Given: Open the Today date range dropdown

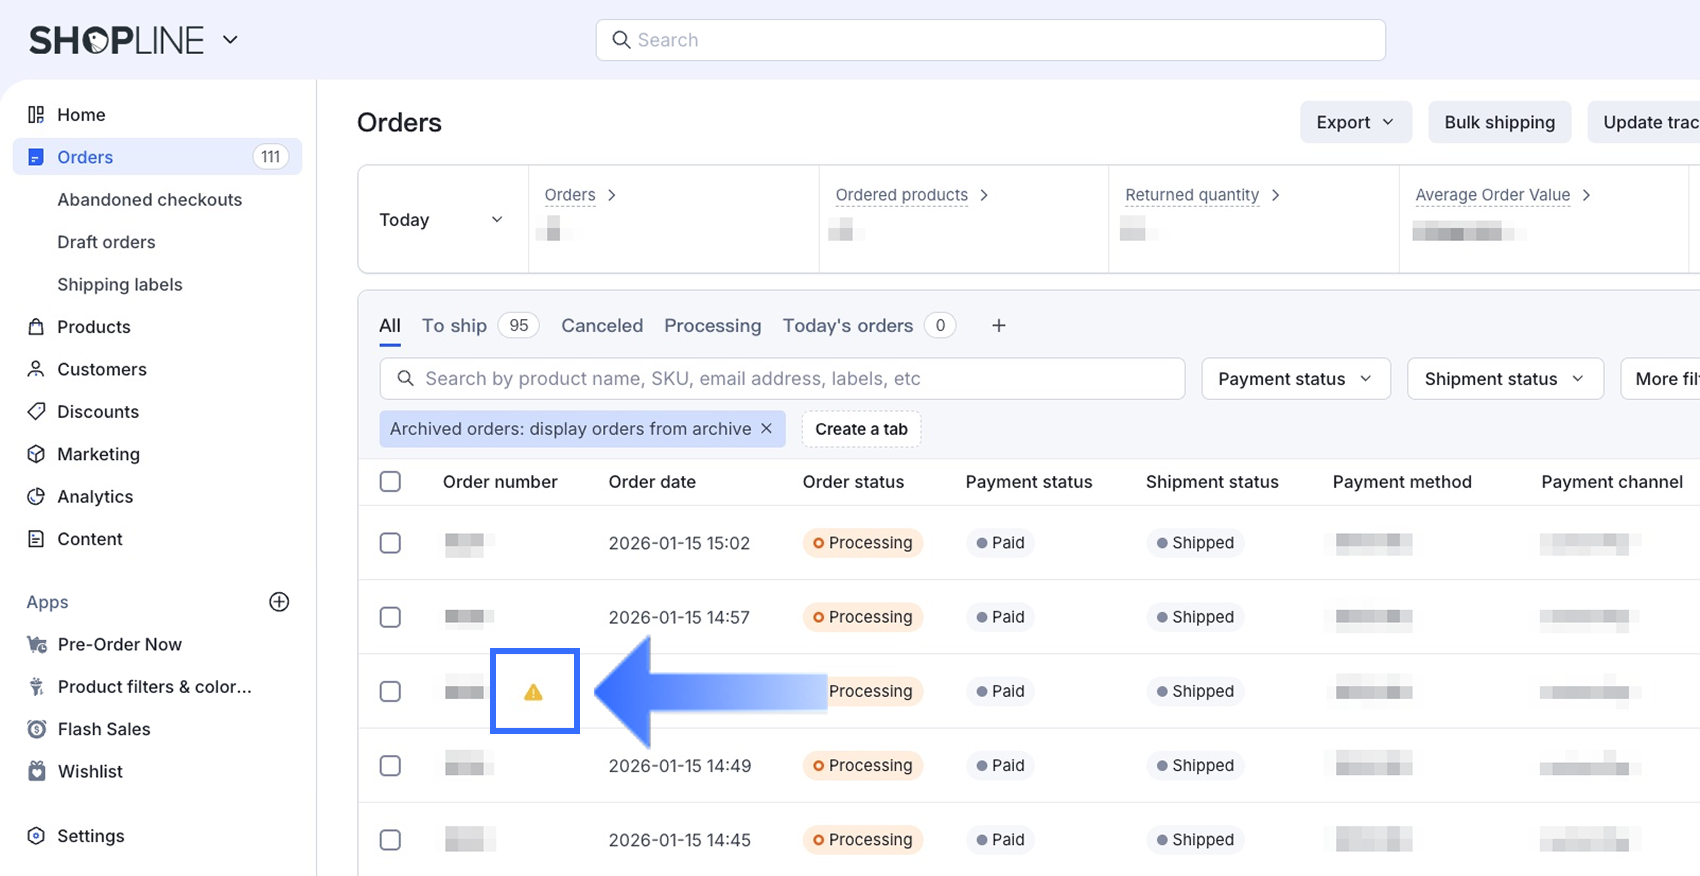Looking at the screenshot, I should 441,220.
